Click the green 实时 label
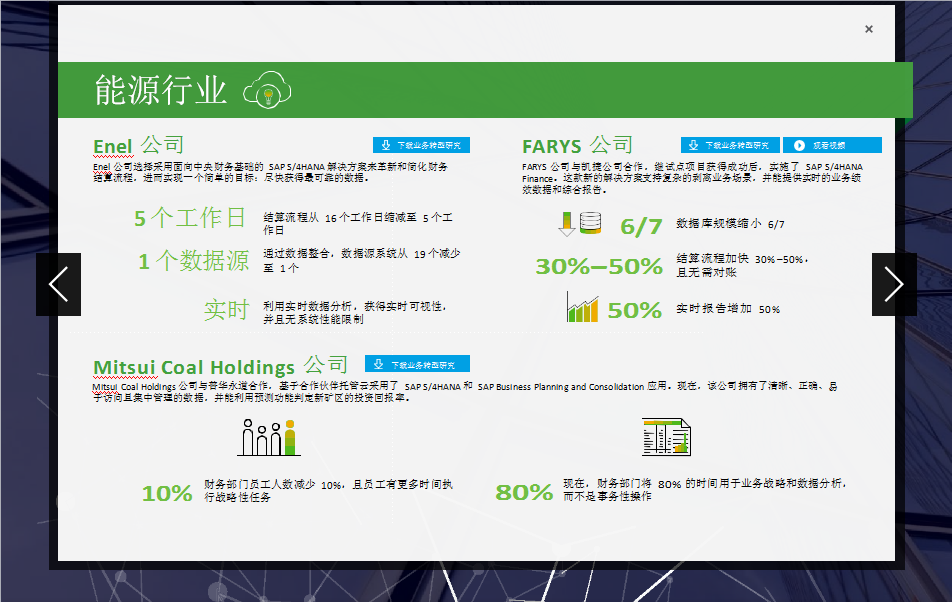Screen dimensions: 952x602 (x=226, y=310)
